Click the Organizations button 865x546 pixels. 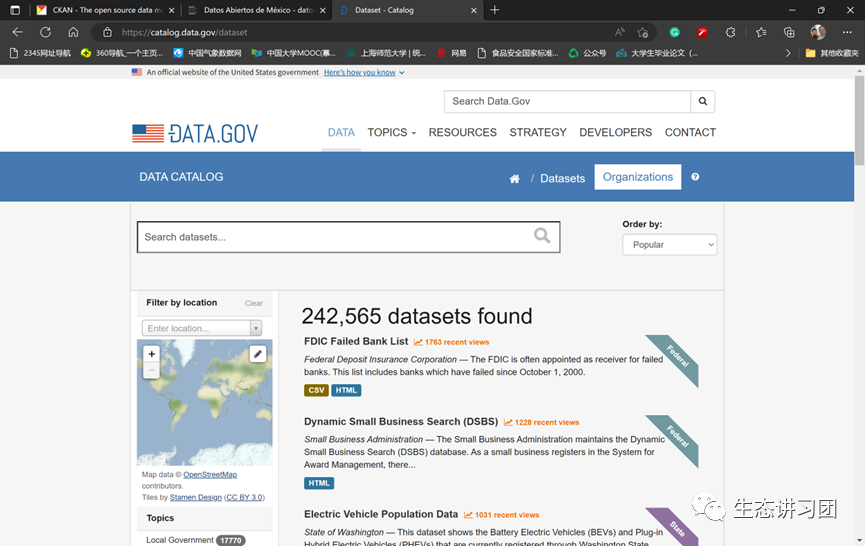pos(638,177)
